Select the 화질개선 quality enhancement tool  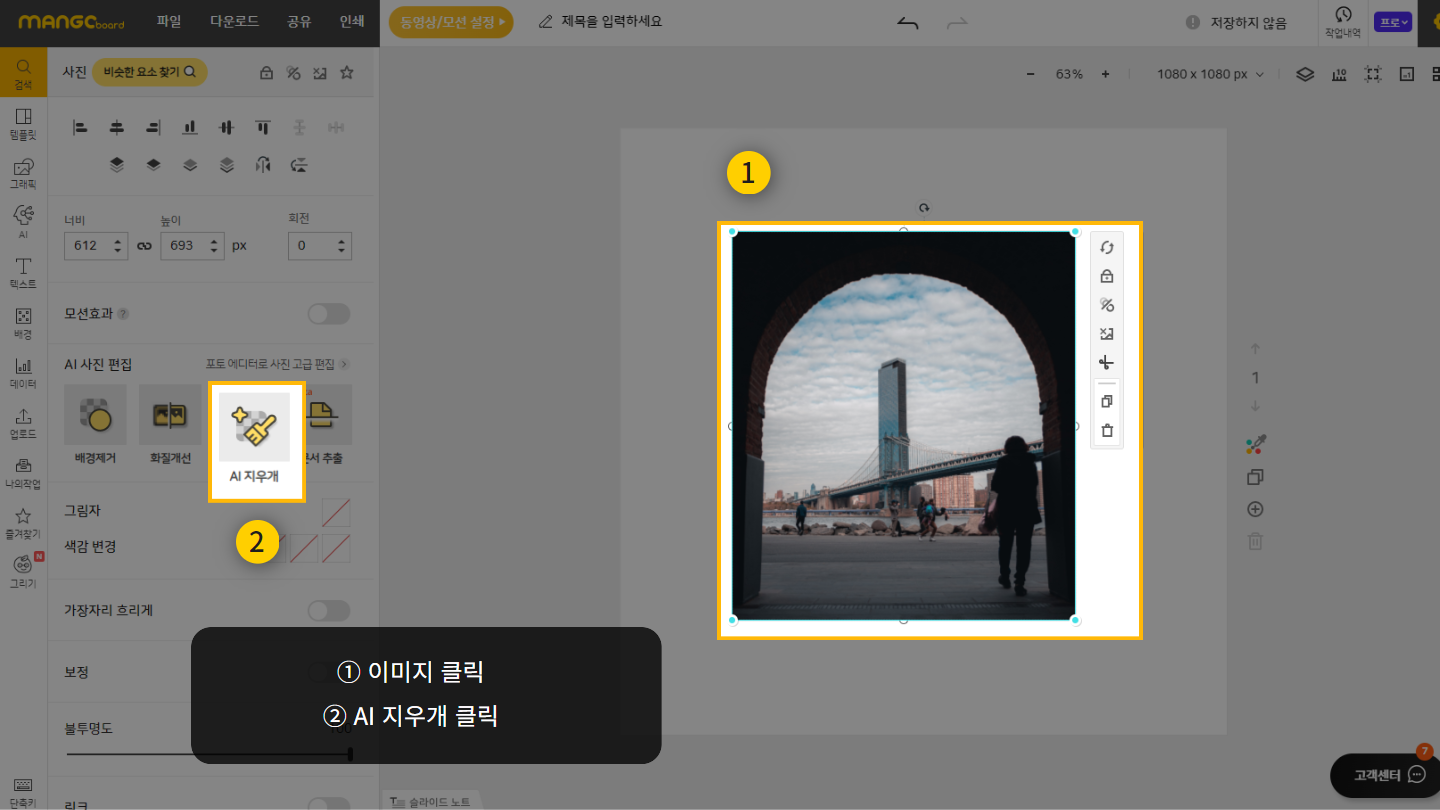click(170, 415)
